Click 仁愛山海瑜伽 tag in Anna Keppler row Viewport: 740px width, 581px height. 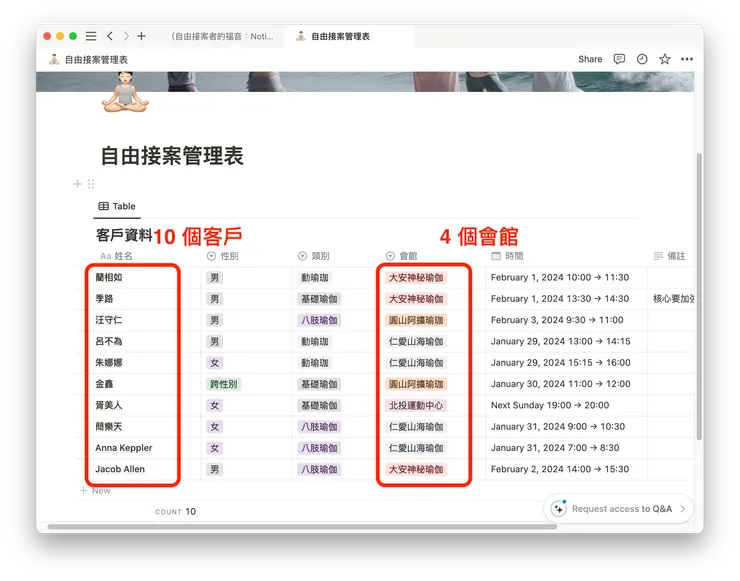416,448
